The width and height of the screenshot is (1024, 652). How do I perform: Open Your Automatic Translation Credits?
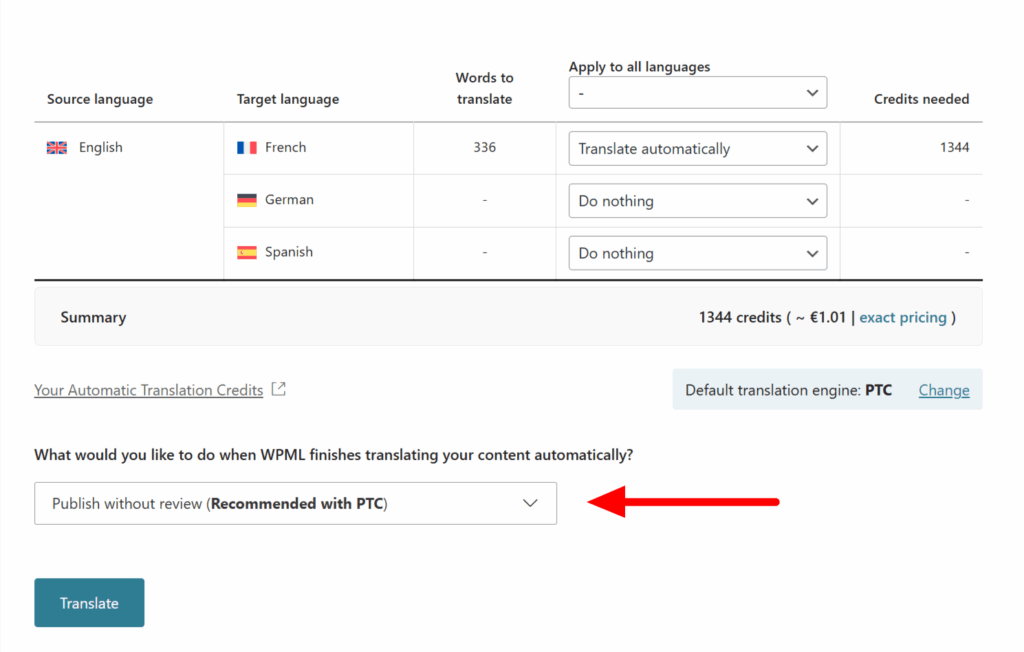click(148, 390)
